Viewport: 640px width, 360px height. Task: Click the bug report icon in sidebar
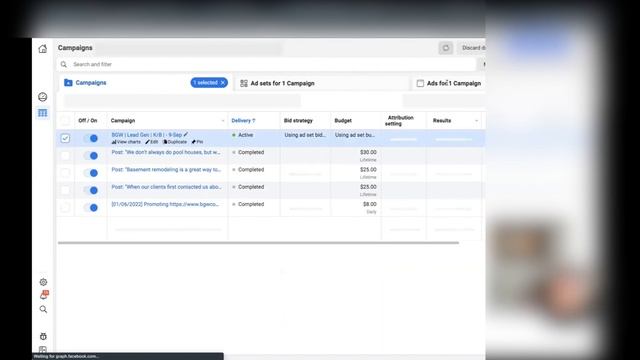(x=43, y=336)
